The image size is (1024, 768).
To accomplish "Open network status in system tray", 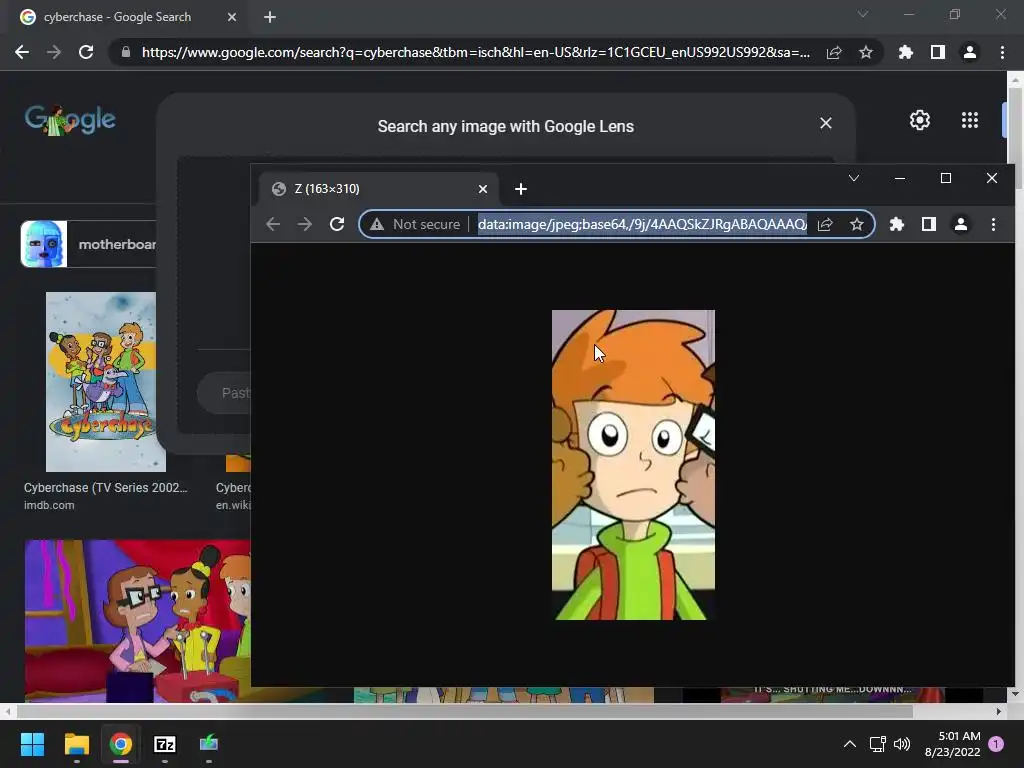I will pyautogui.click(x=878, y=744).
